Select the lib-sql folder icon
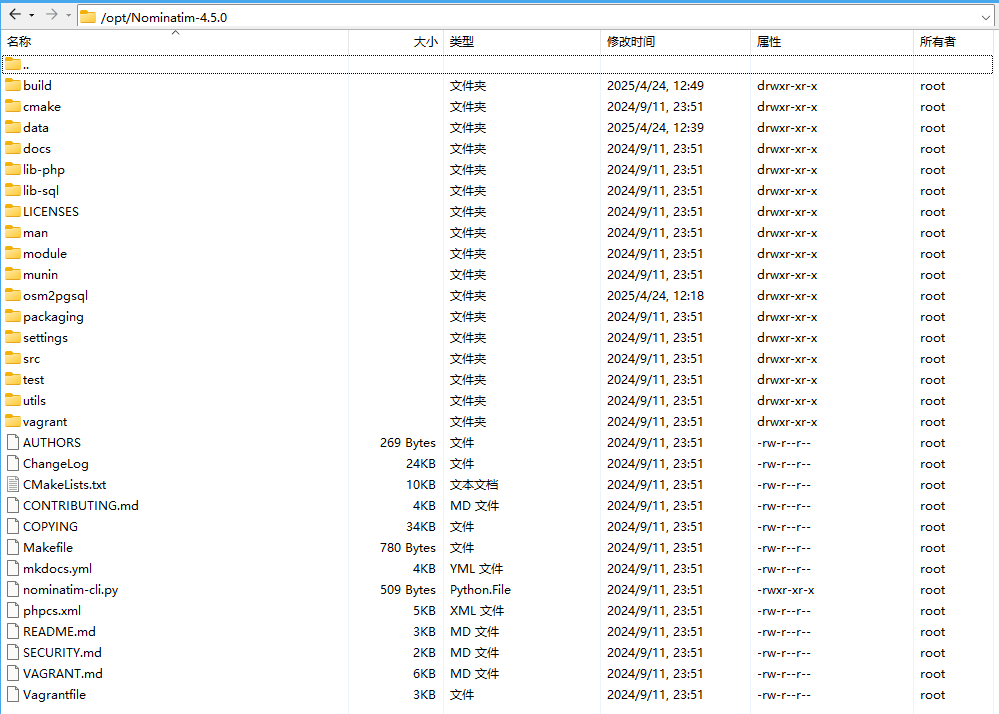The width and height of the screenshot is (999, 714). [x=13, y=190]
